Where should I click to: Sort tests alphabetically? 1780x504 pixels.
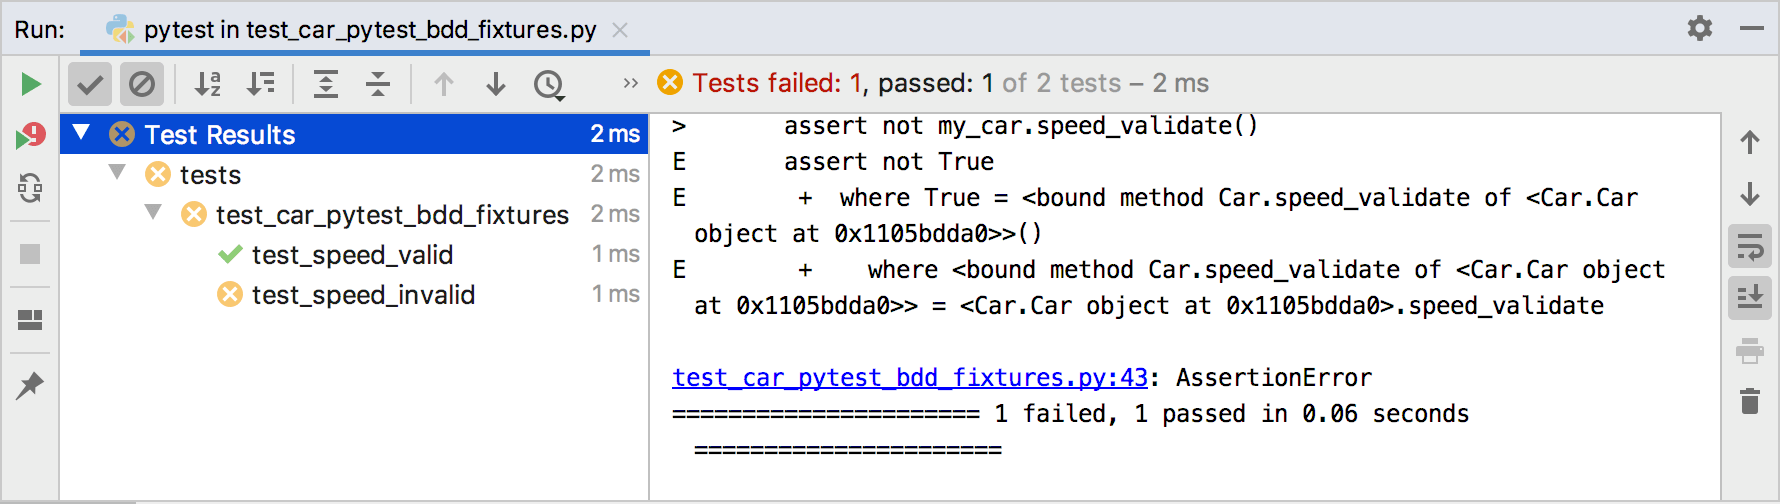[x=208, y=84]
